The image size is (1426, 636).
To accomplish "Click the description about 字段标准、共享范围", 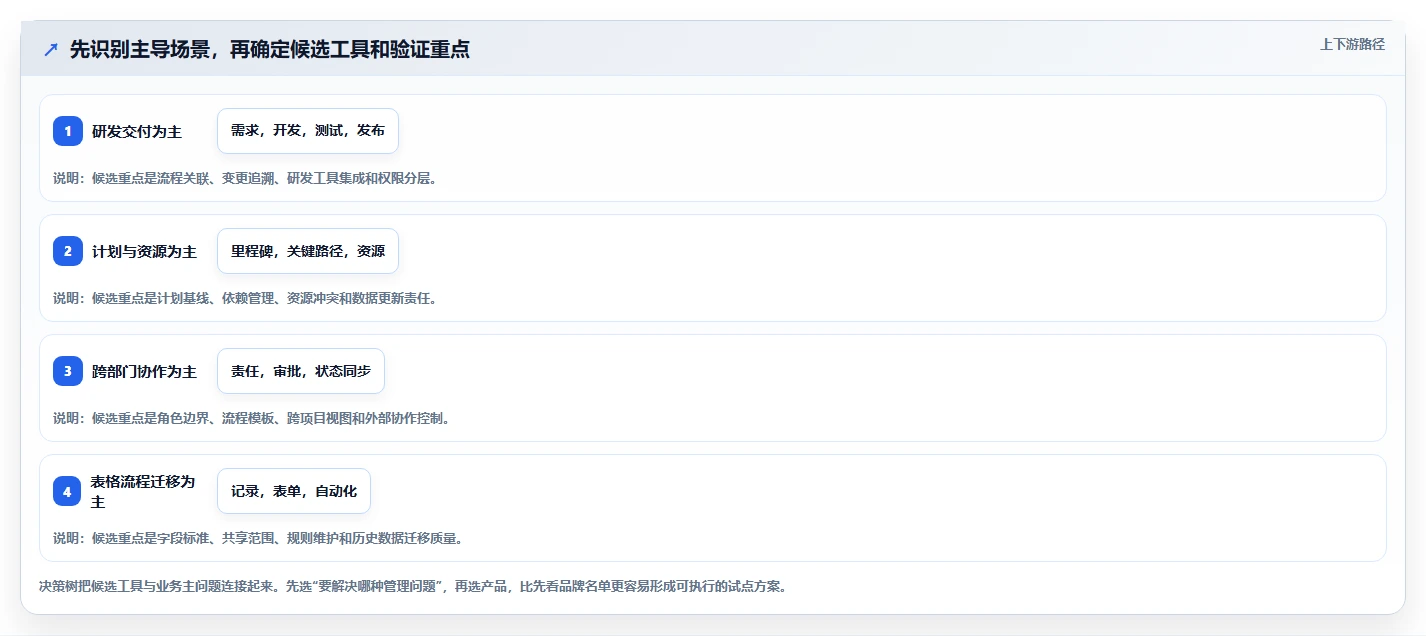I will 258,538.
